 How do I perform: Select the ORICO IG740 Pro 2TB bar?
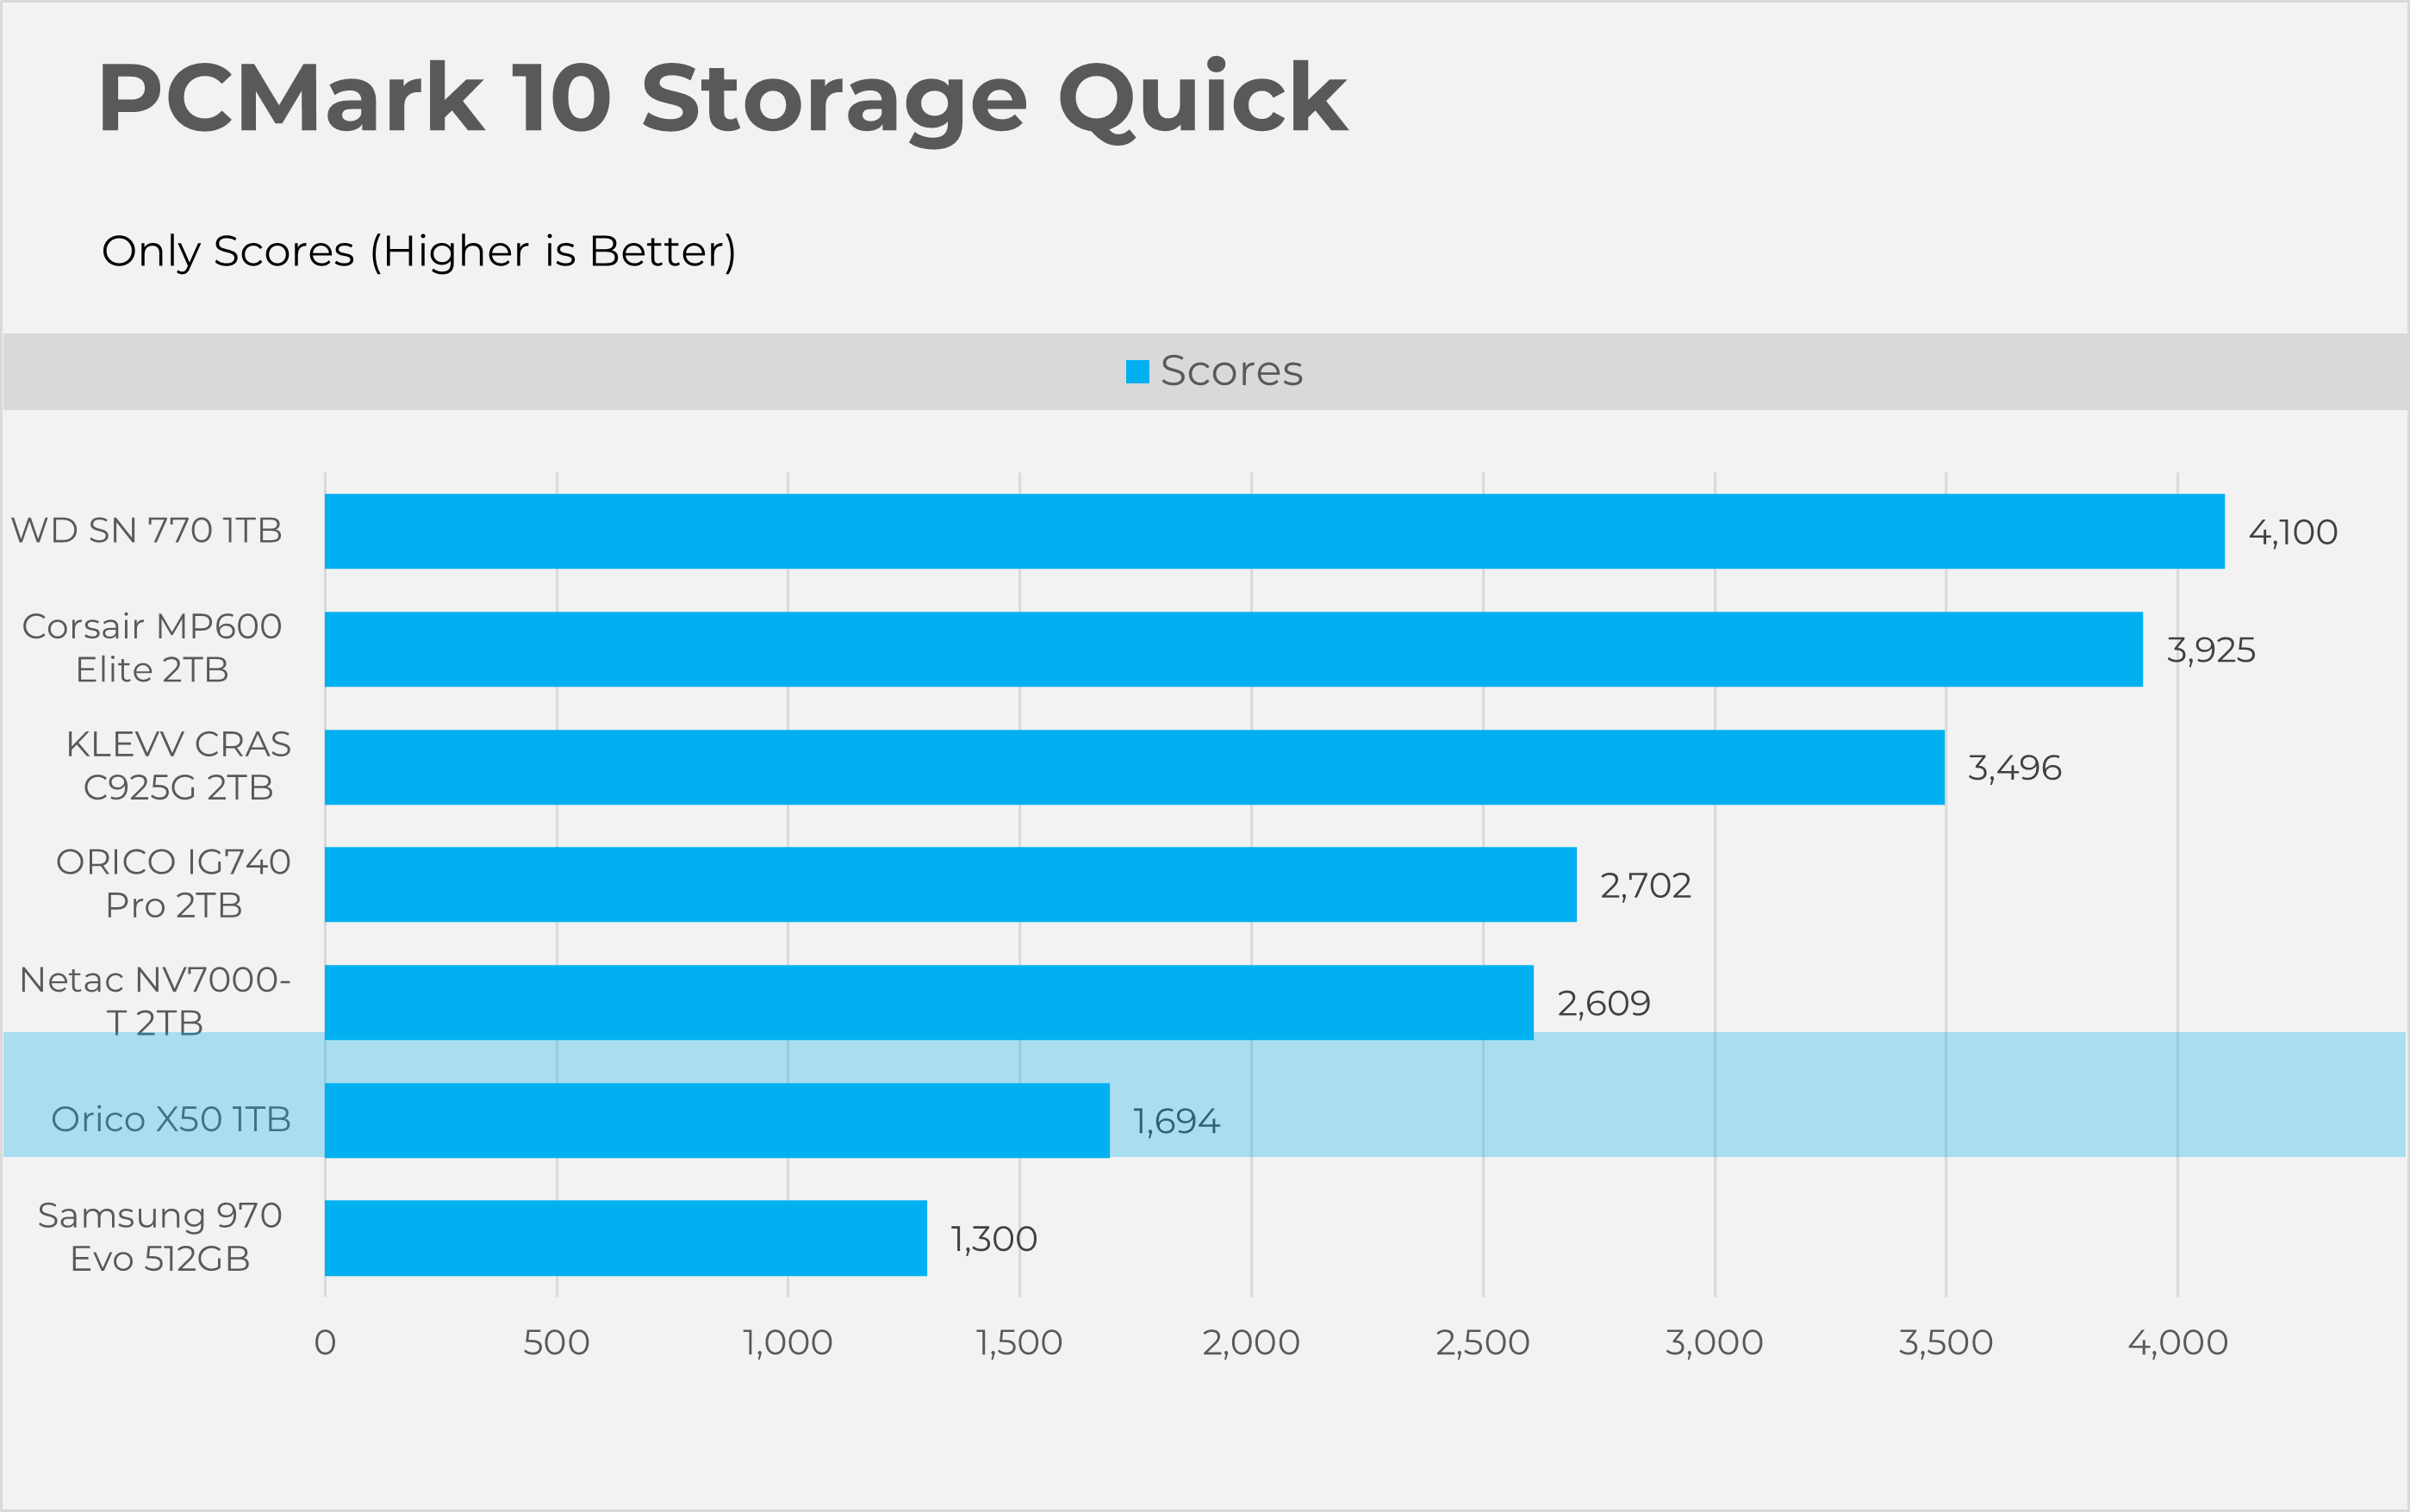tap(950, 884)
